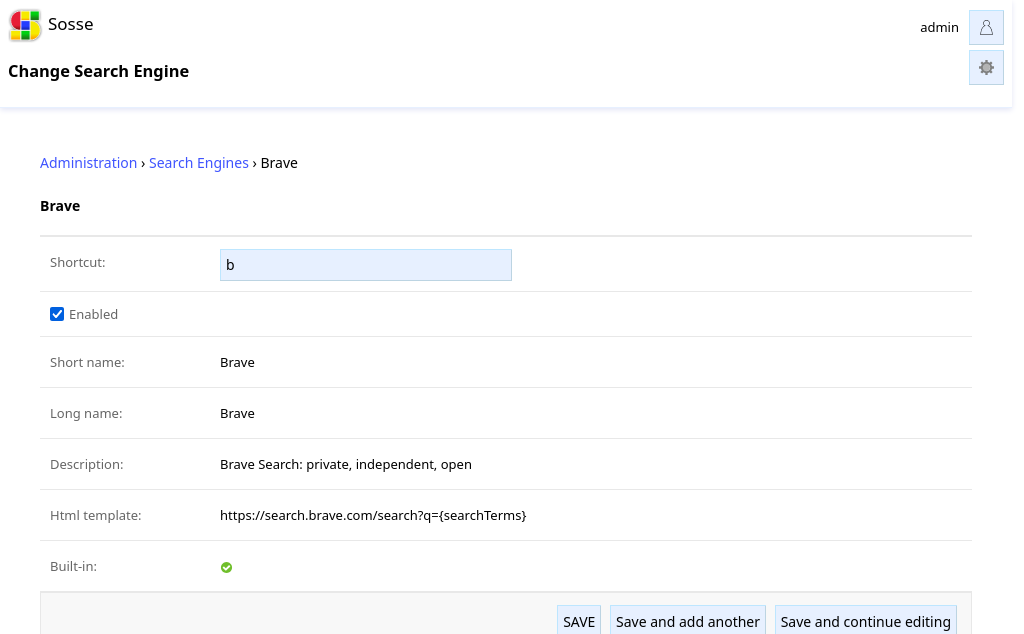Click the Shortcut field label
This screenshot has height=634, width=1024.
(78, 262)
